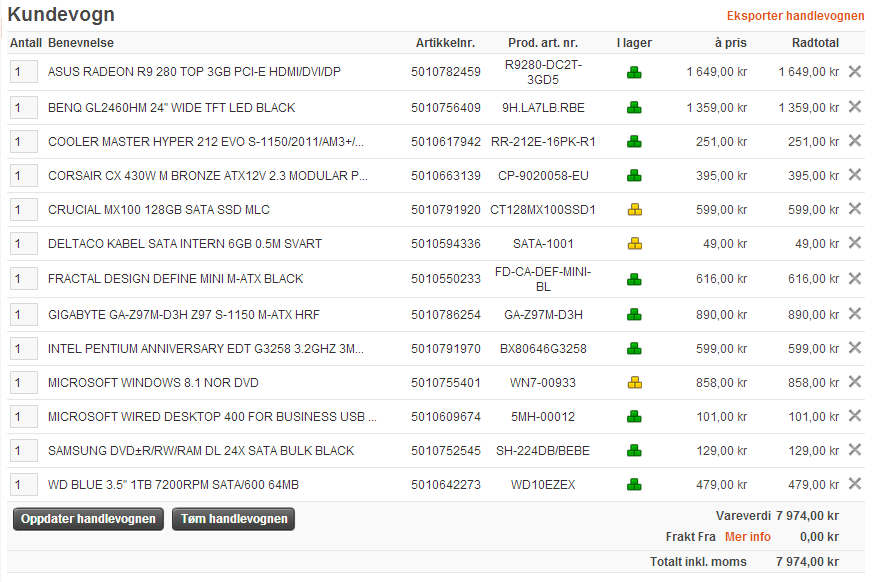Click Oppdater handlevognen button
Screen dimensions: 879x582
point(88,519)
